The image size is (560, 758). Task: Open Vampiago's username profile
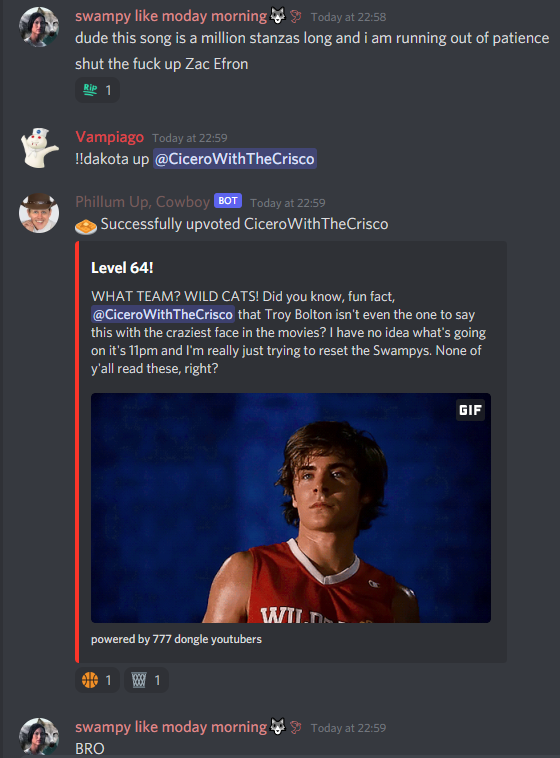click(x=109, y=137)
